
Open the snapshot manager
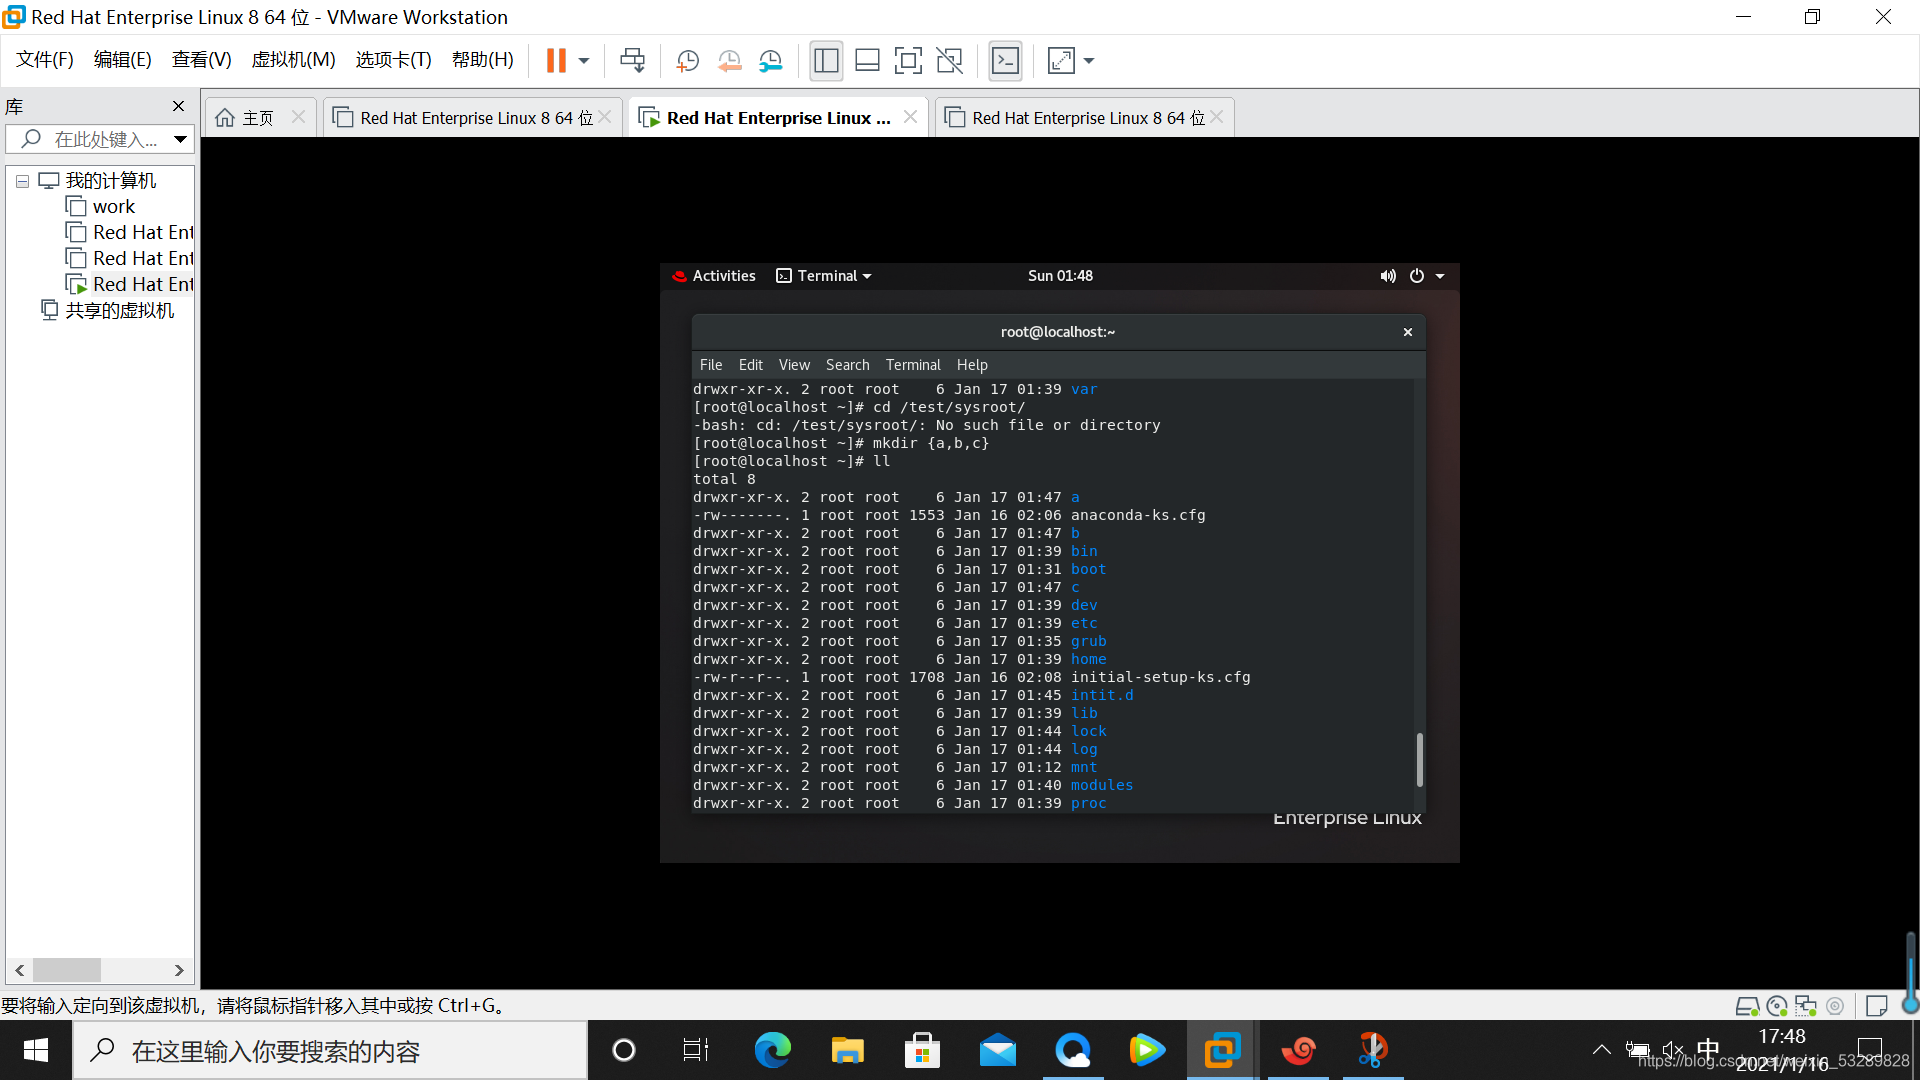(x=770, y=61)
